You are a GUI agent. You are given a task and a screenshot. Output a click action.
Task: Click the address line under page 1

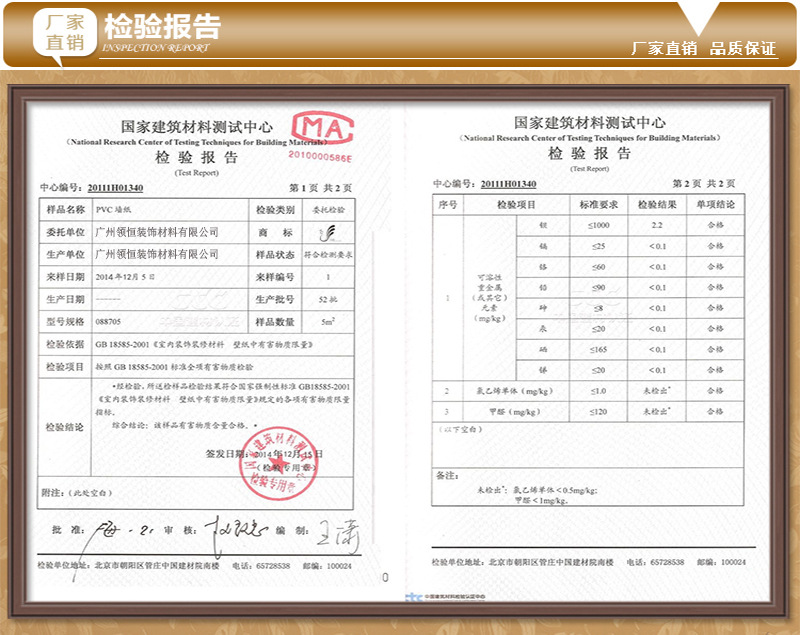coord(128,566)
